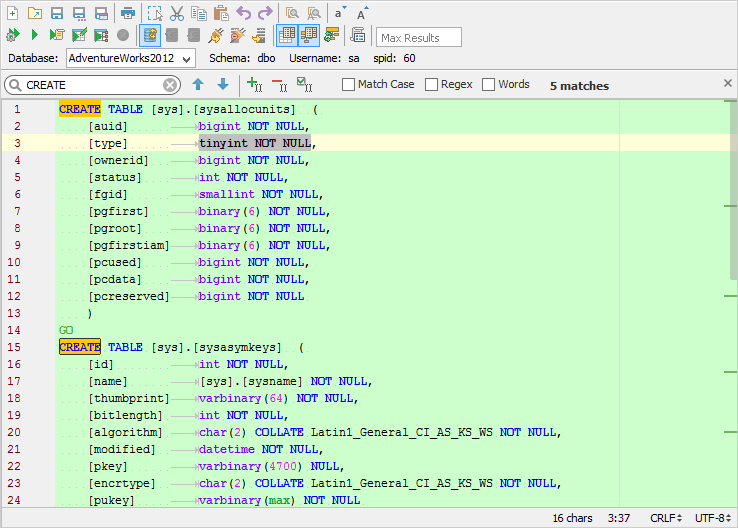Image resolution: width=738 pixels, height=528 pixels.
Task: Jump to previous search match arrow
Action: pyautogui.click(x=198, y=85)
